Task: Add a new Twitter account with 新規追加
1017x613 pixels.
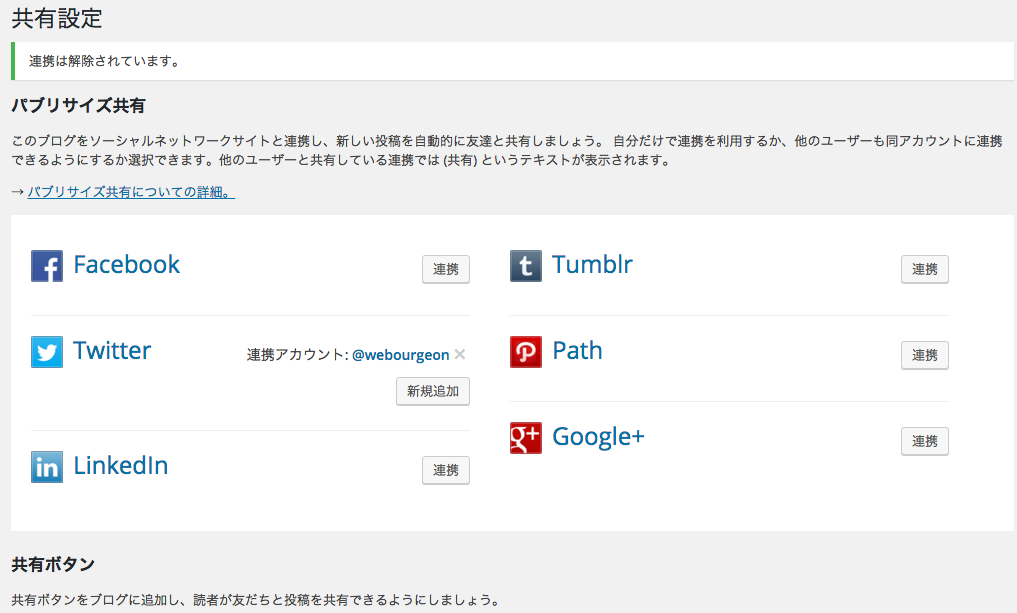Action: pyautogui.click(x=433, y=391)
